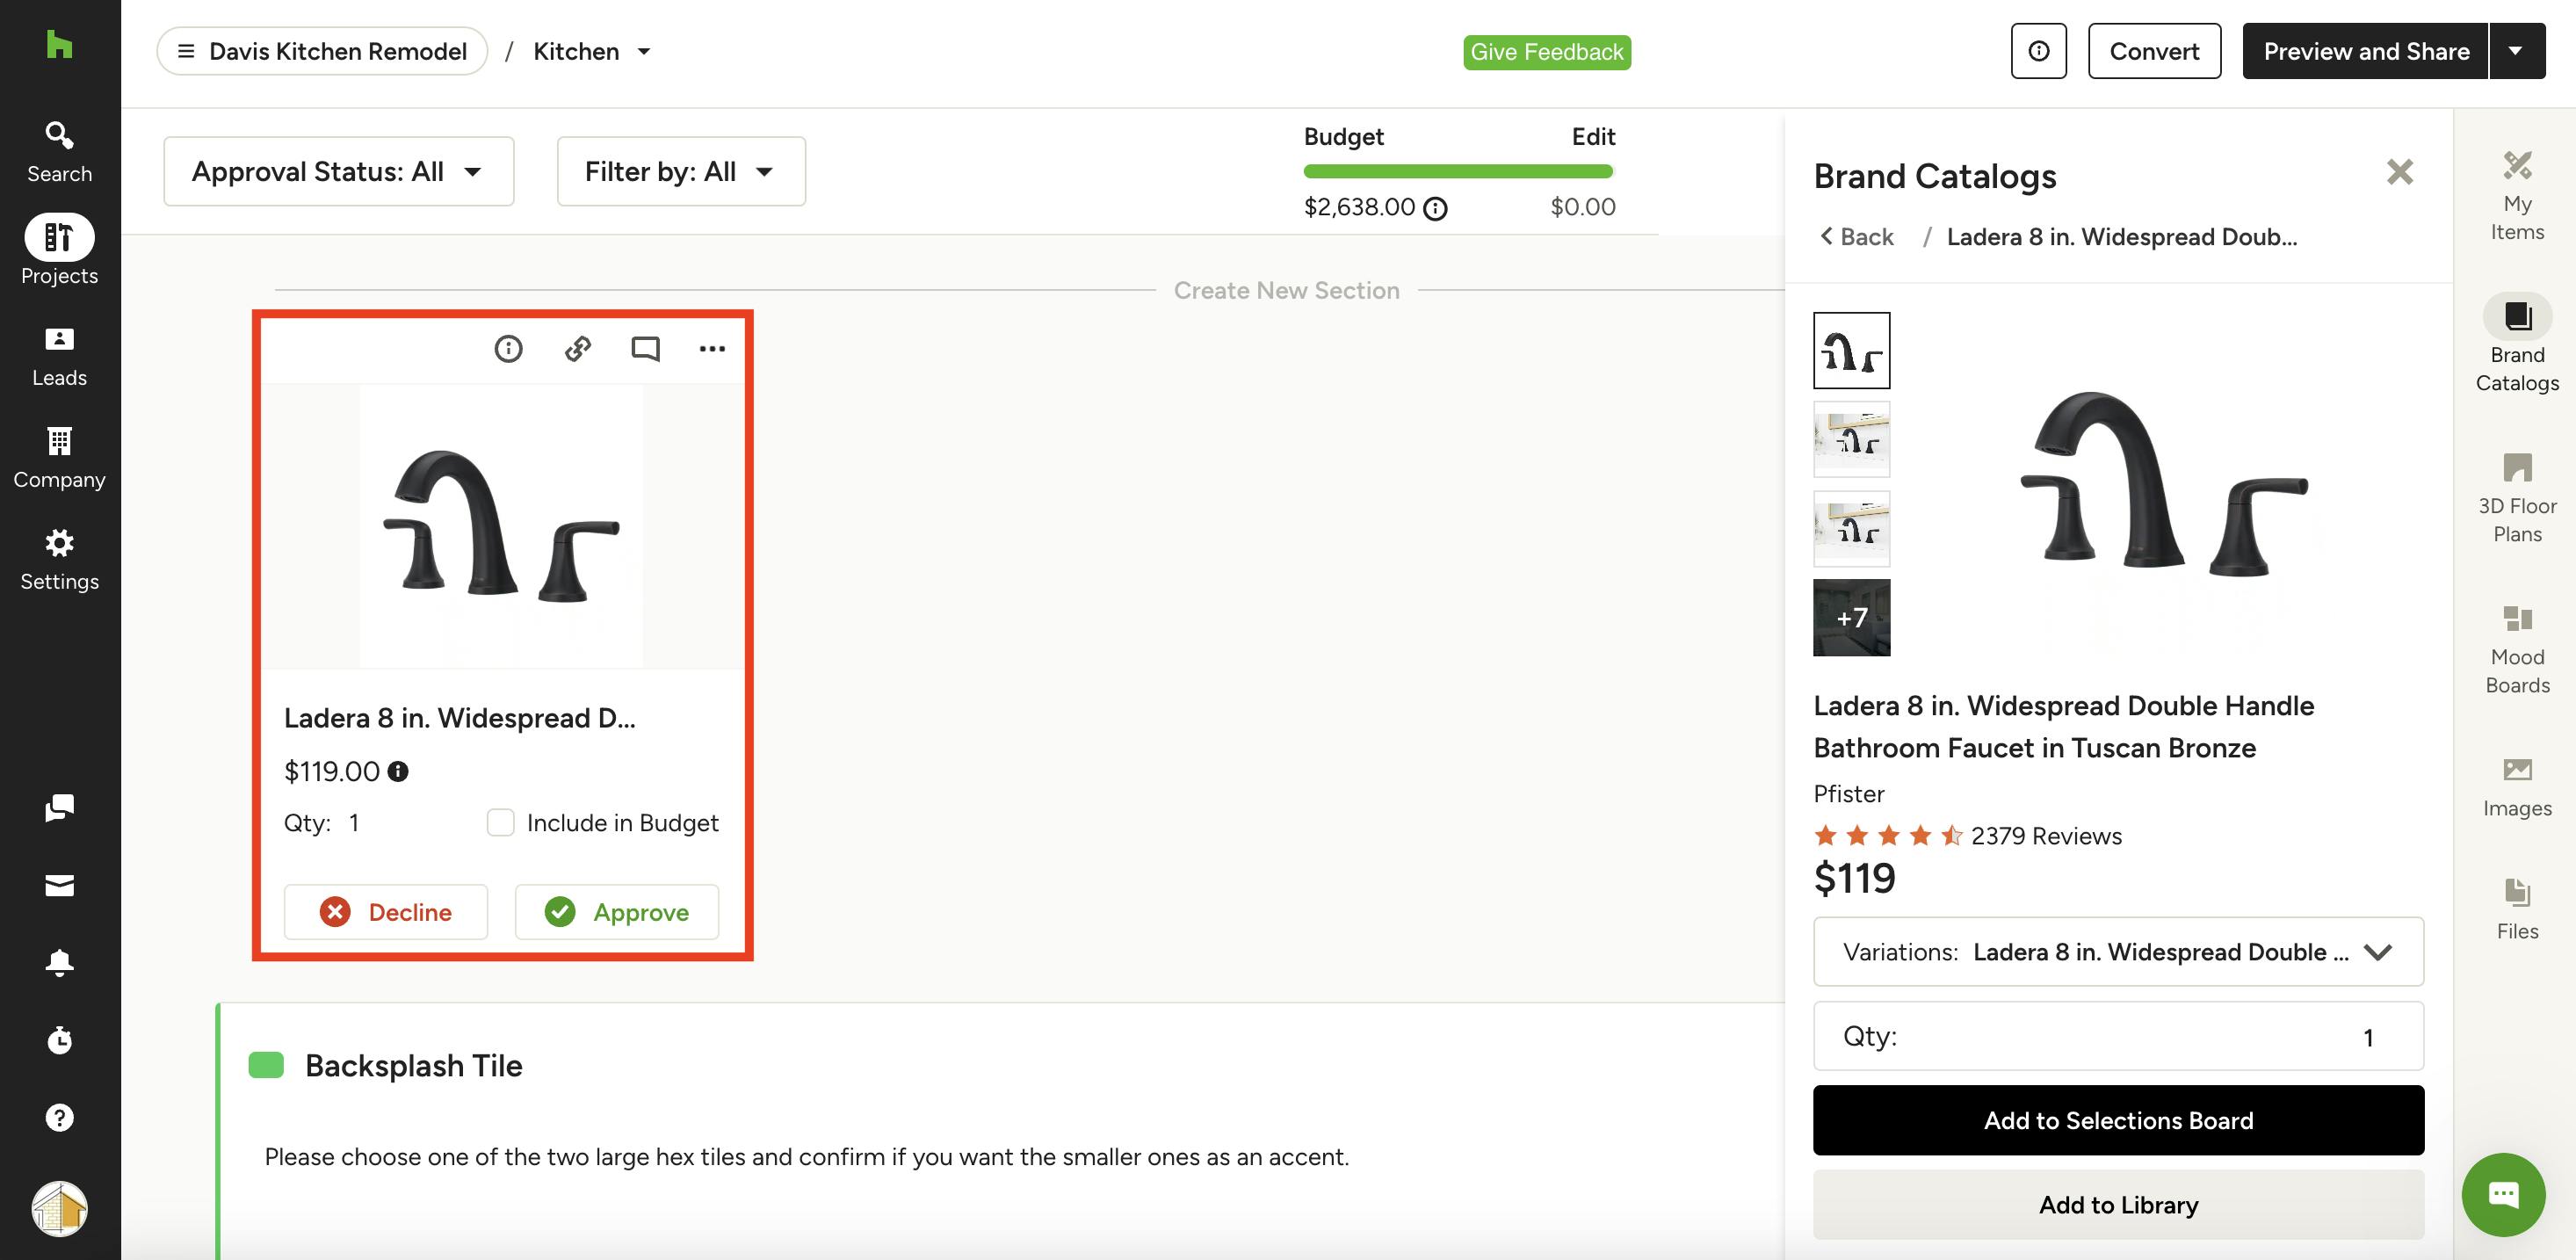2576x1260 pixels.
Task: Open Davis Kitchen Remodel project menu
Action: point(322,51)
